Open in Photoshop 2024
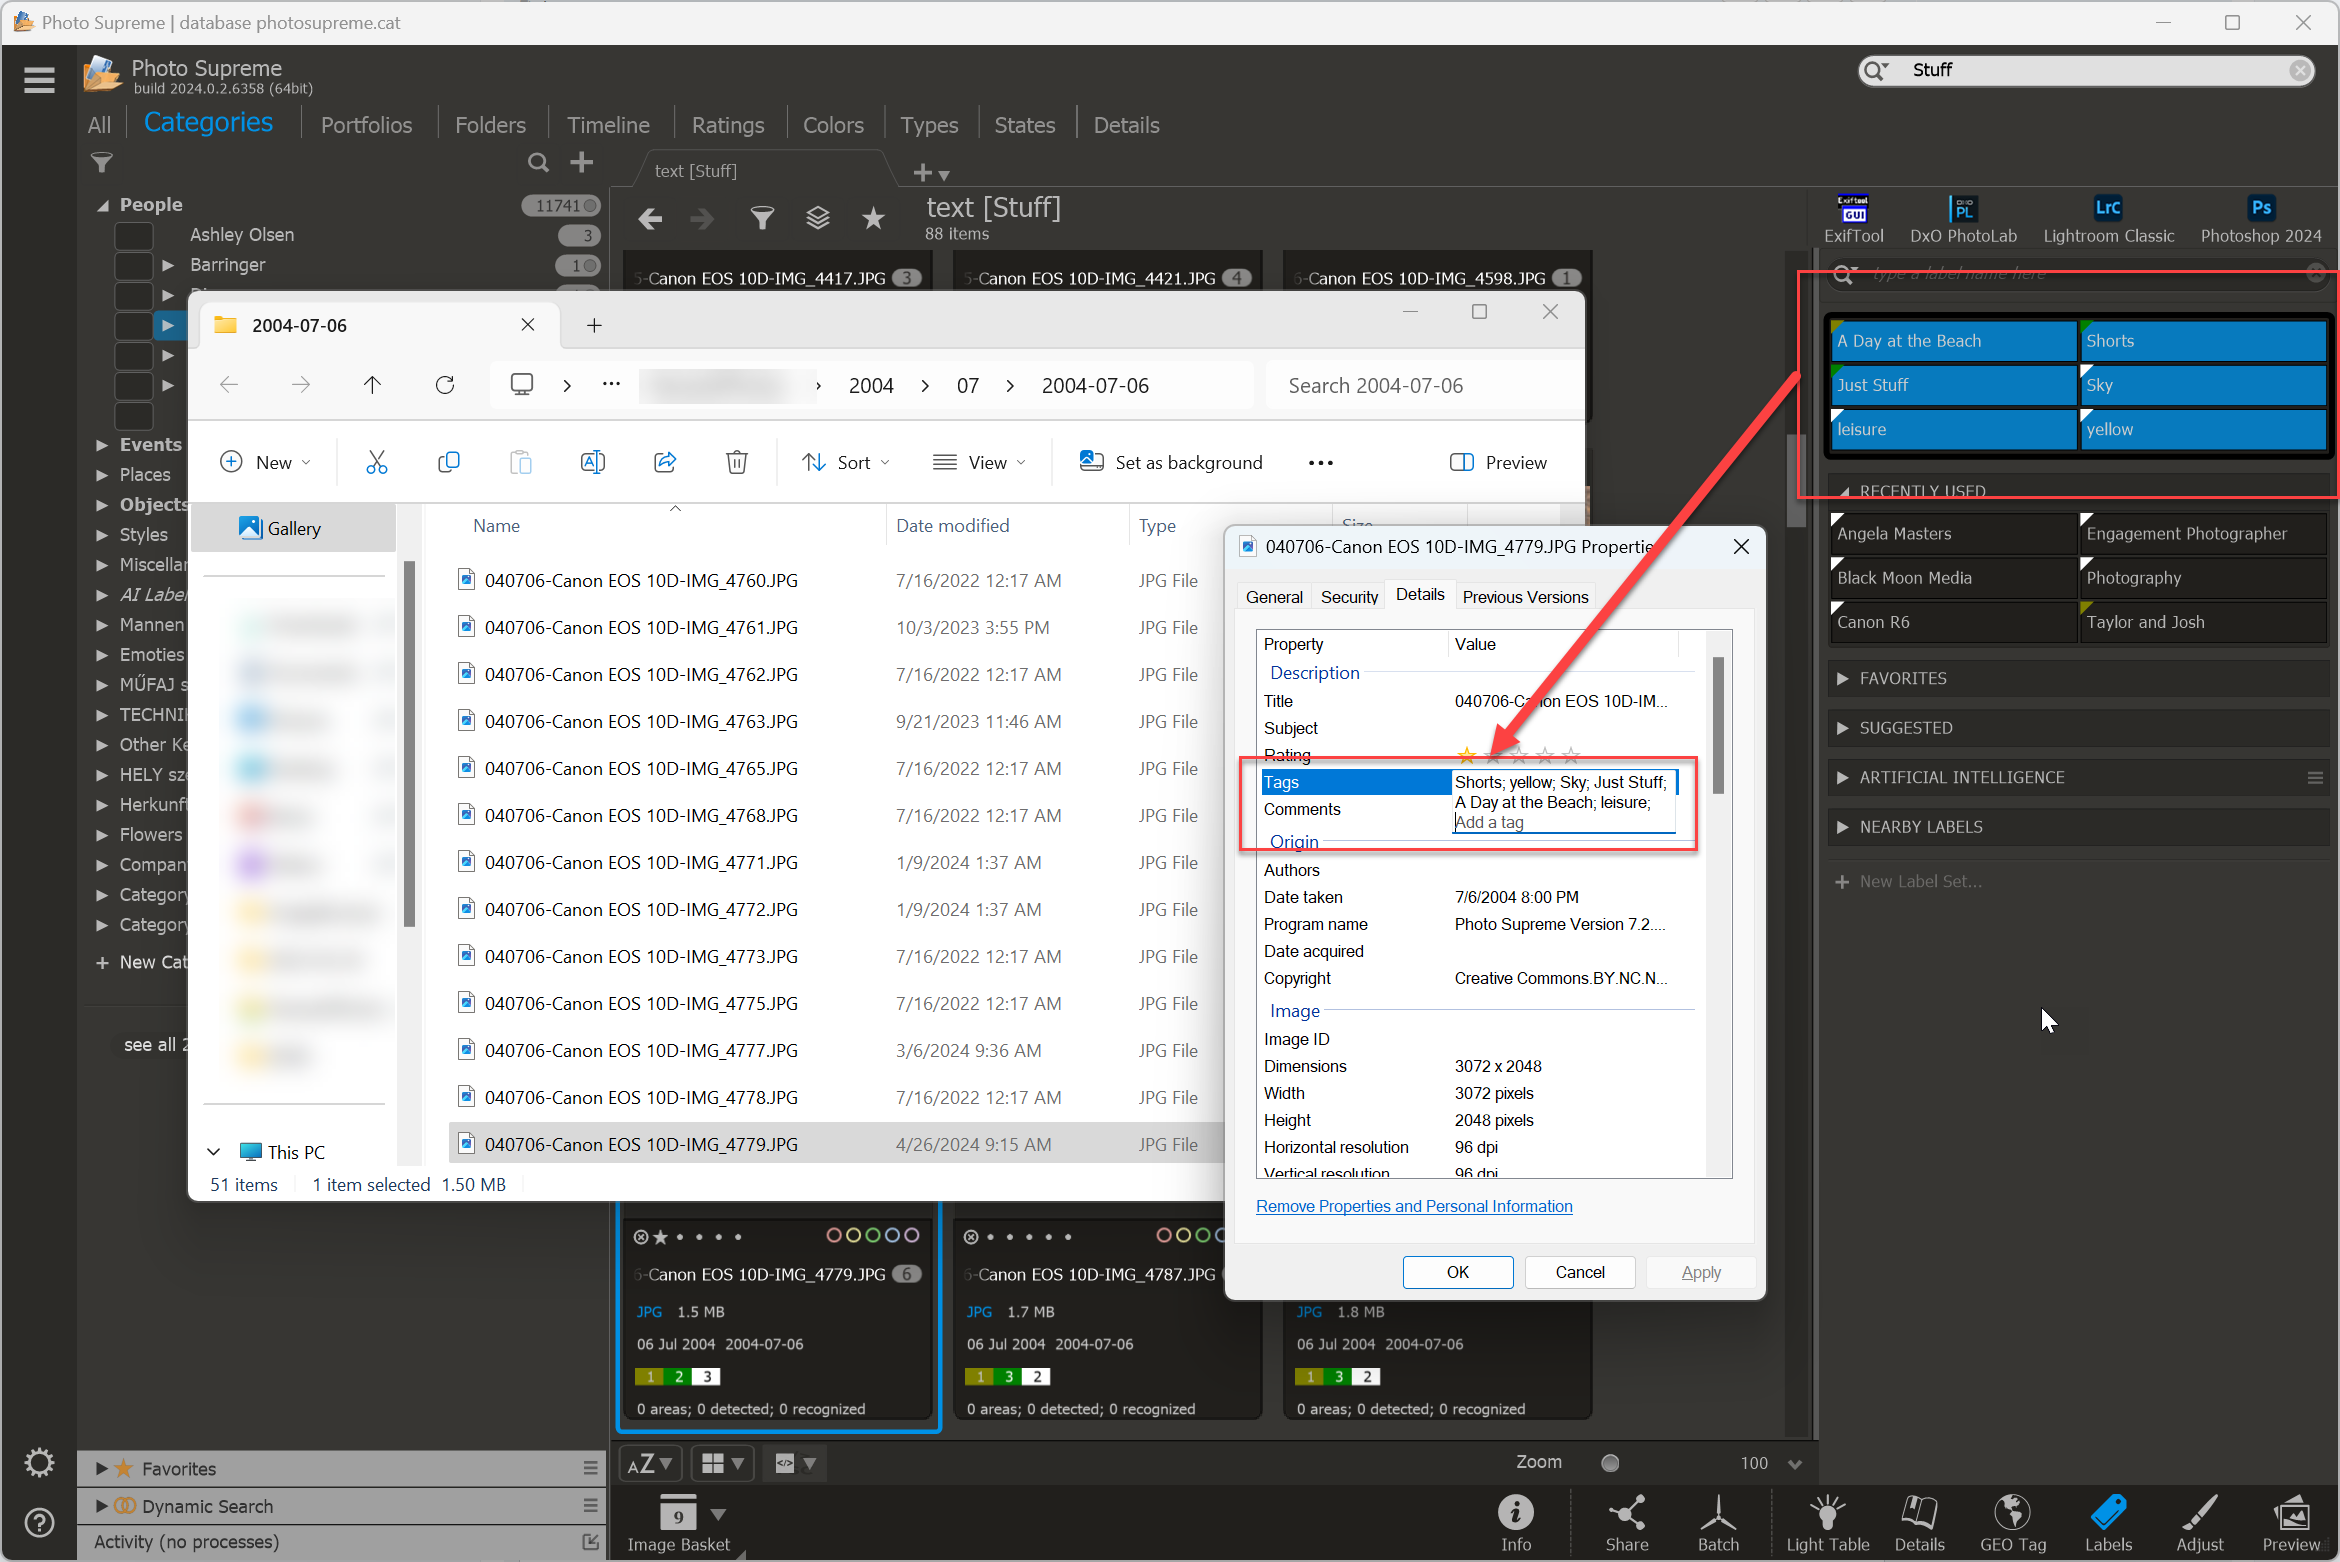This screenshot has height=1562, width=2340. tap(2260, 219)
